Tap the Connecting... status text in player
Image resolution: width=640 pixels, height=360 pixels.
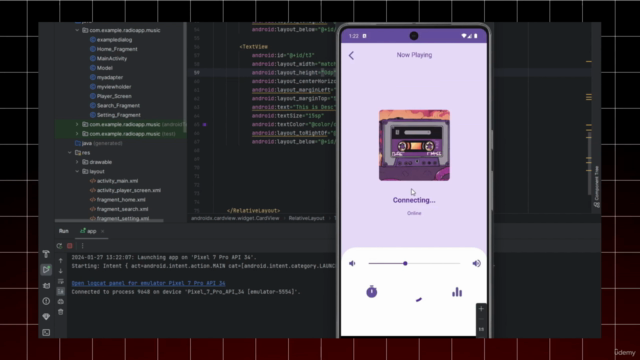point(414,200)
